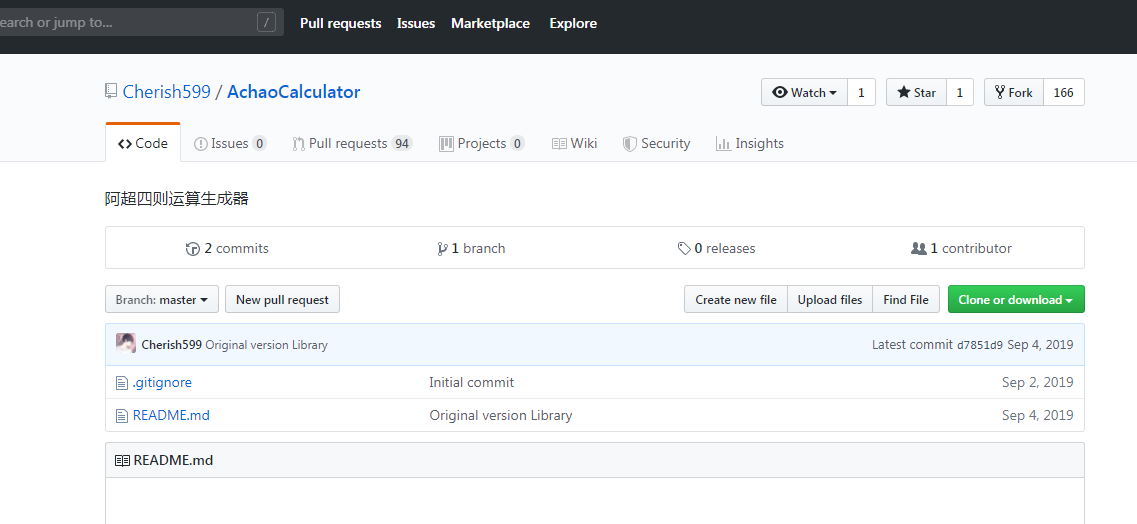The height and width of the screenshot is (524, 1137).
Task: Open the Security tab
Action: pos(656,143)
